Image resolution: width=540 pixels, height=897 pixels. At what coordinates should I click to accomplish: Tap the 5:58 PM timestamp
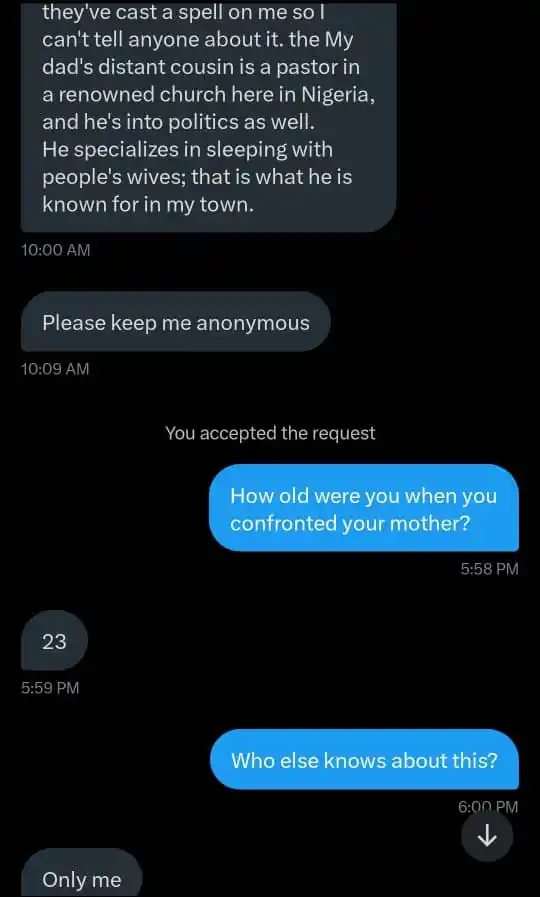(x=489, y=569)
